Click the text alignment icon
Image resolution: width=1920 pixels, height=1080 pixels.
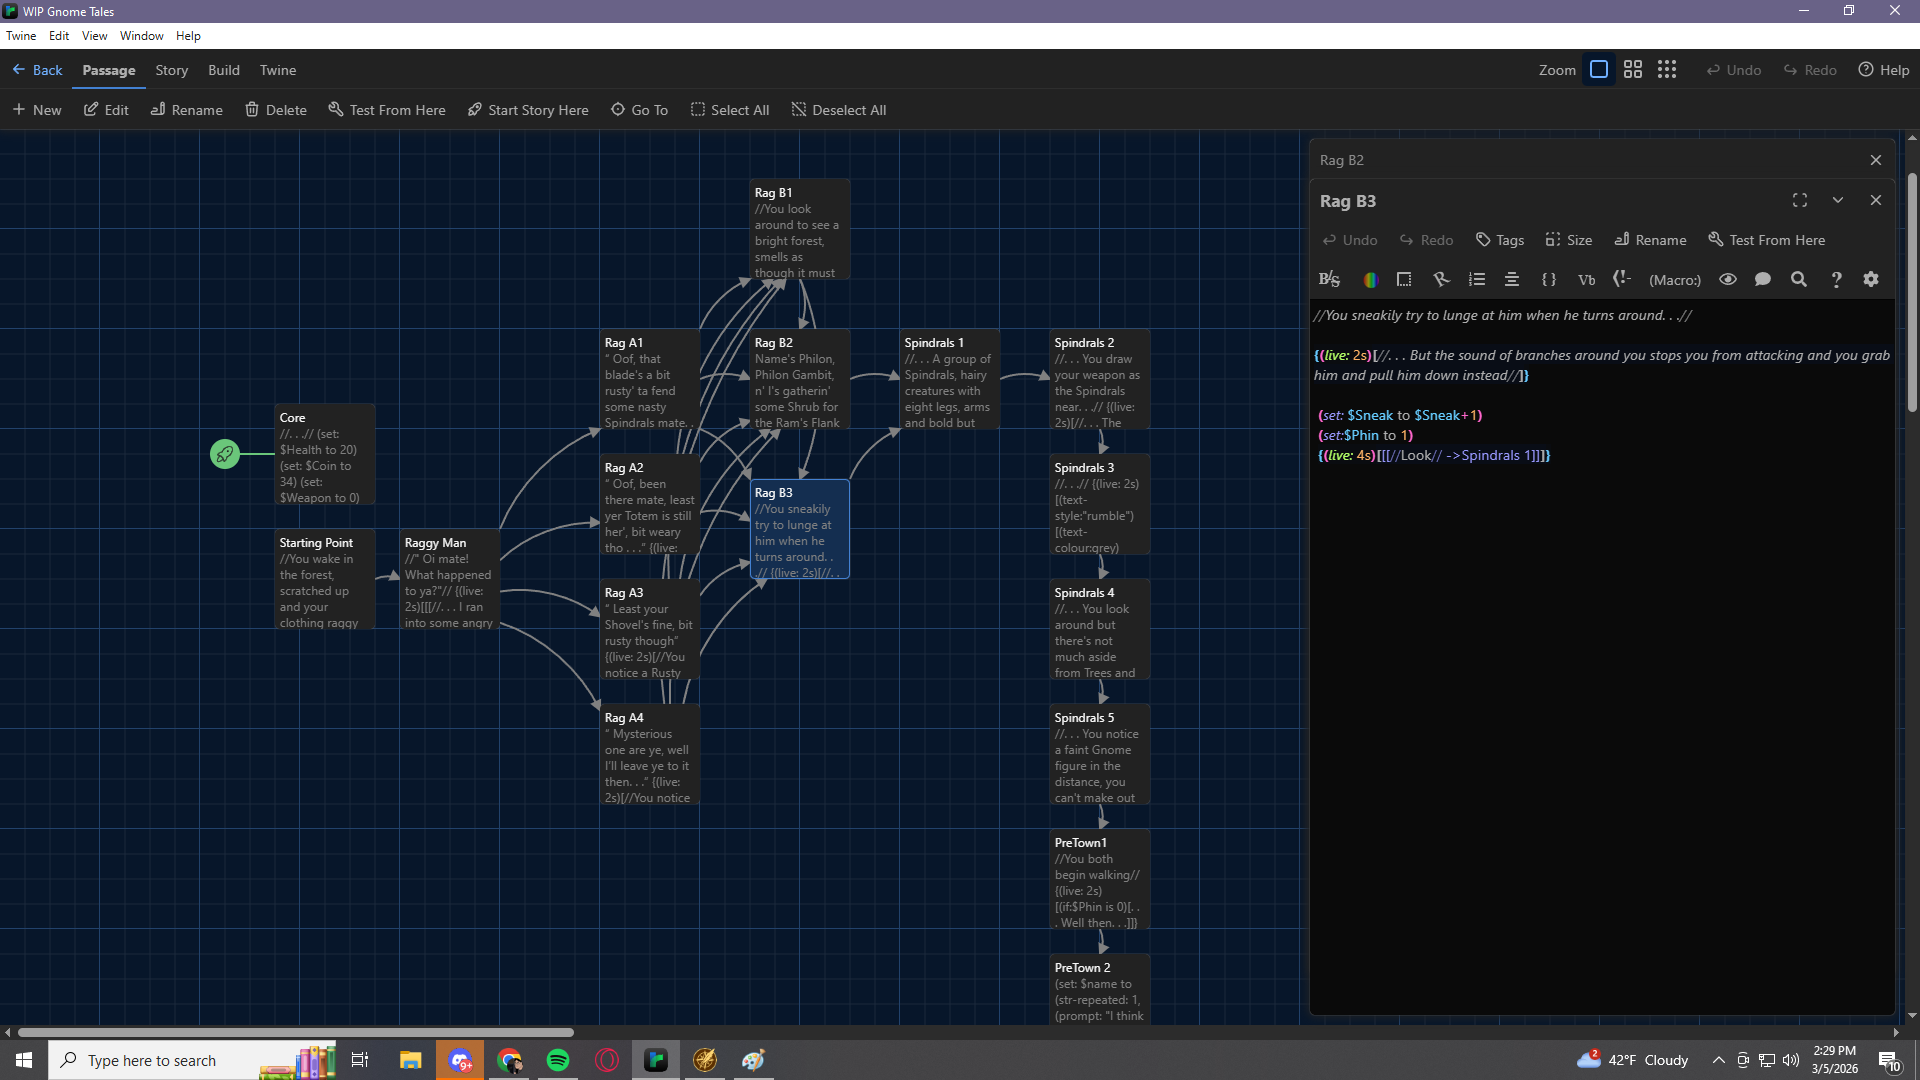tap(1512, 280)
